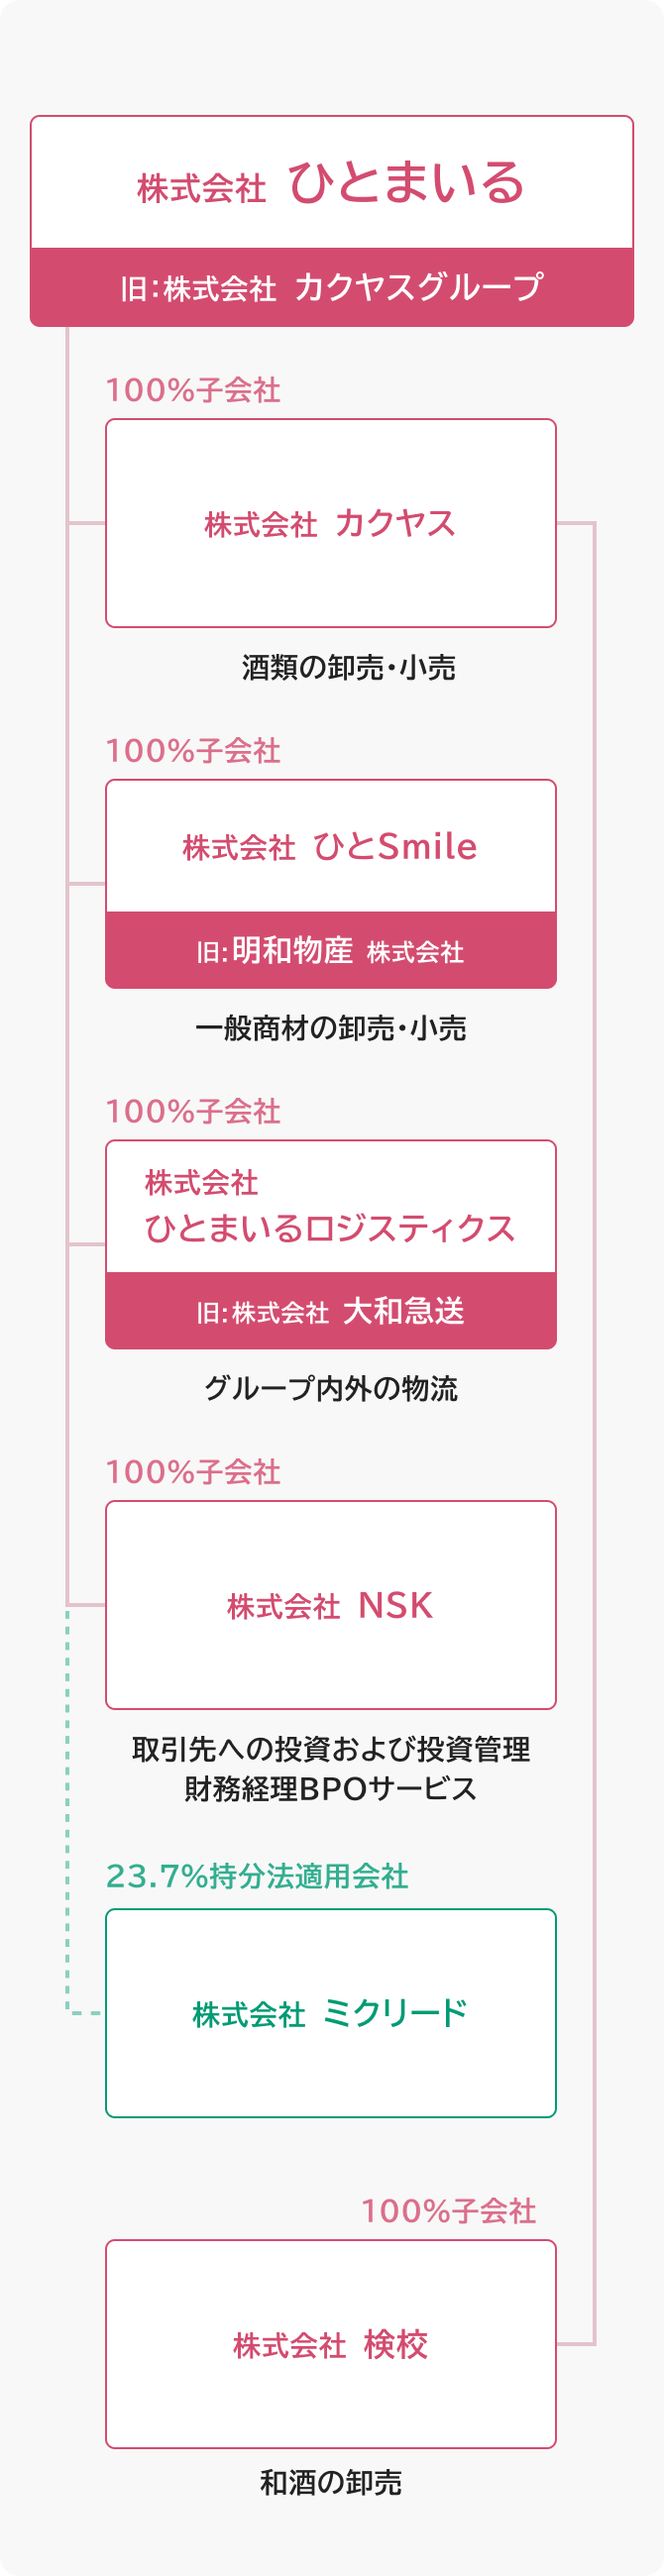Click the 酒類の卸売・小売 caption
The width and height of the screenshot is (664, 2576).
tap(348, 668)
